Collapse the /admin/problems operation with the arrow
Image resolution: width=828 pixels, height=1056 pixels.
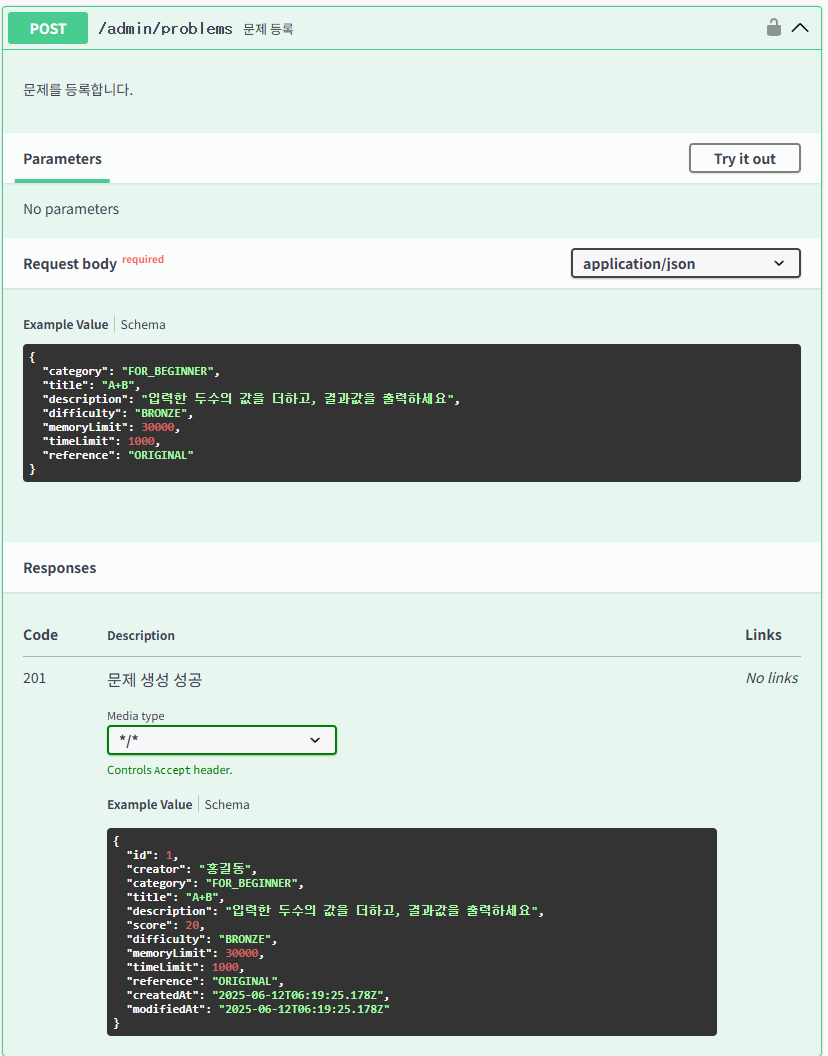click(800, 28)
